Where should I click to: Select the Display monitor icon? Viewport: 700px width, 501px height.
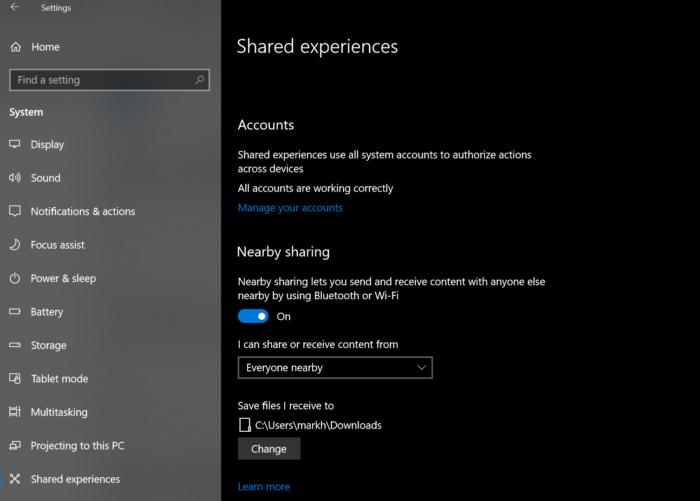tap(15, 144)
